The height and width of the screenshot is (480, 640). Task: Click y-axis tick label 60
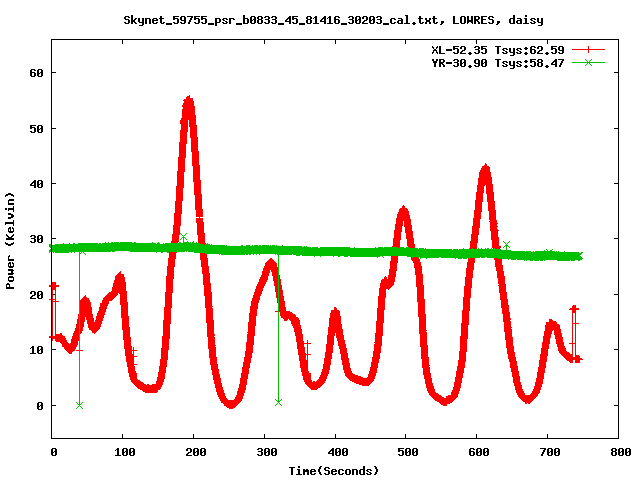coord(36,73)
